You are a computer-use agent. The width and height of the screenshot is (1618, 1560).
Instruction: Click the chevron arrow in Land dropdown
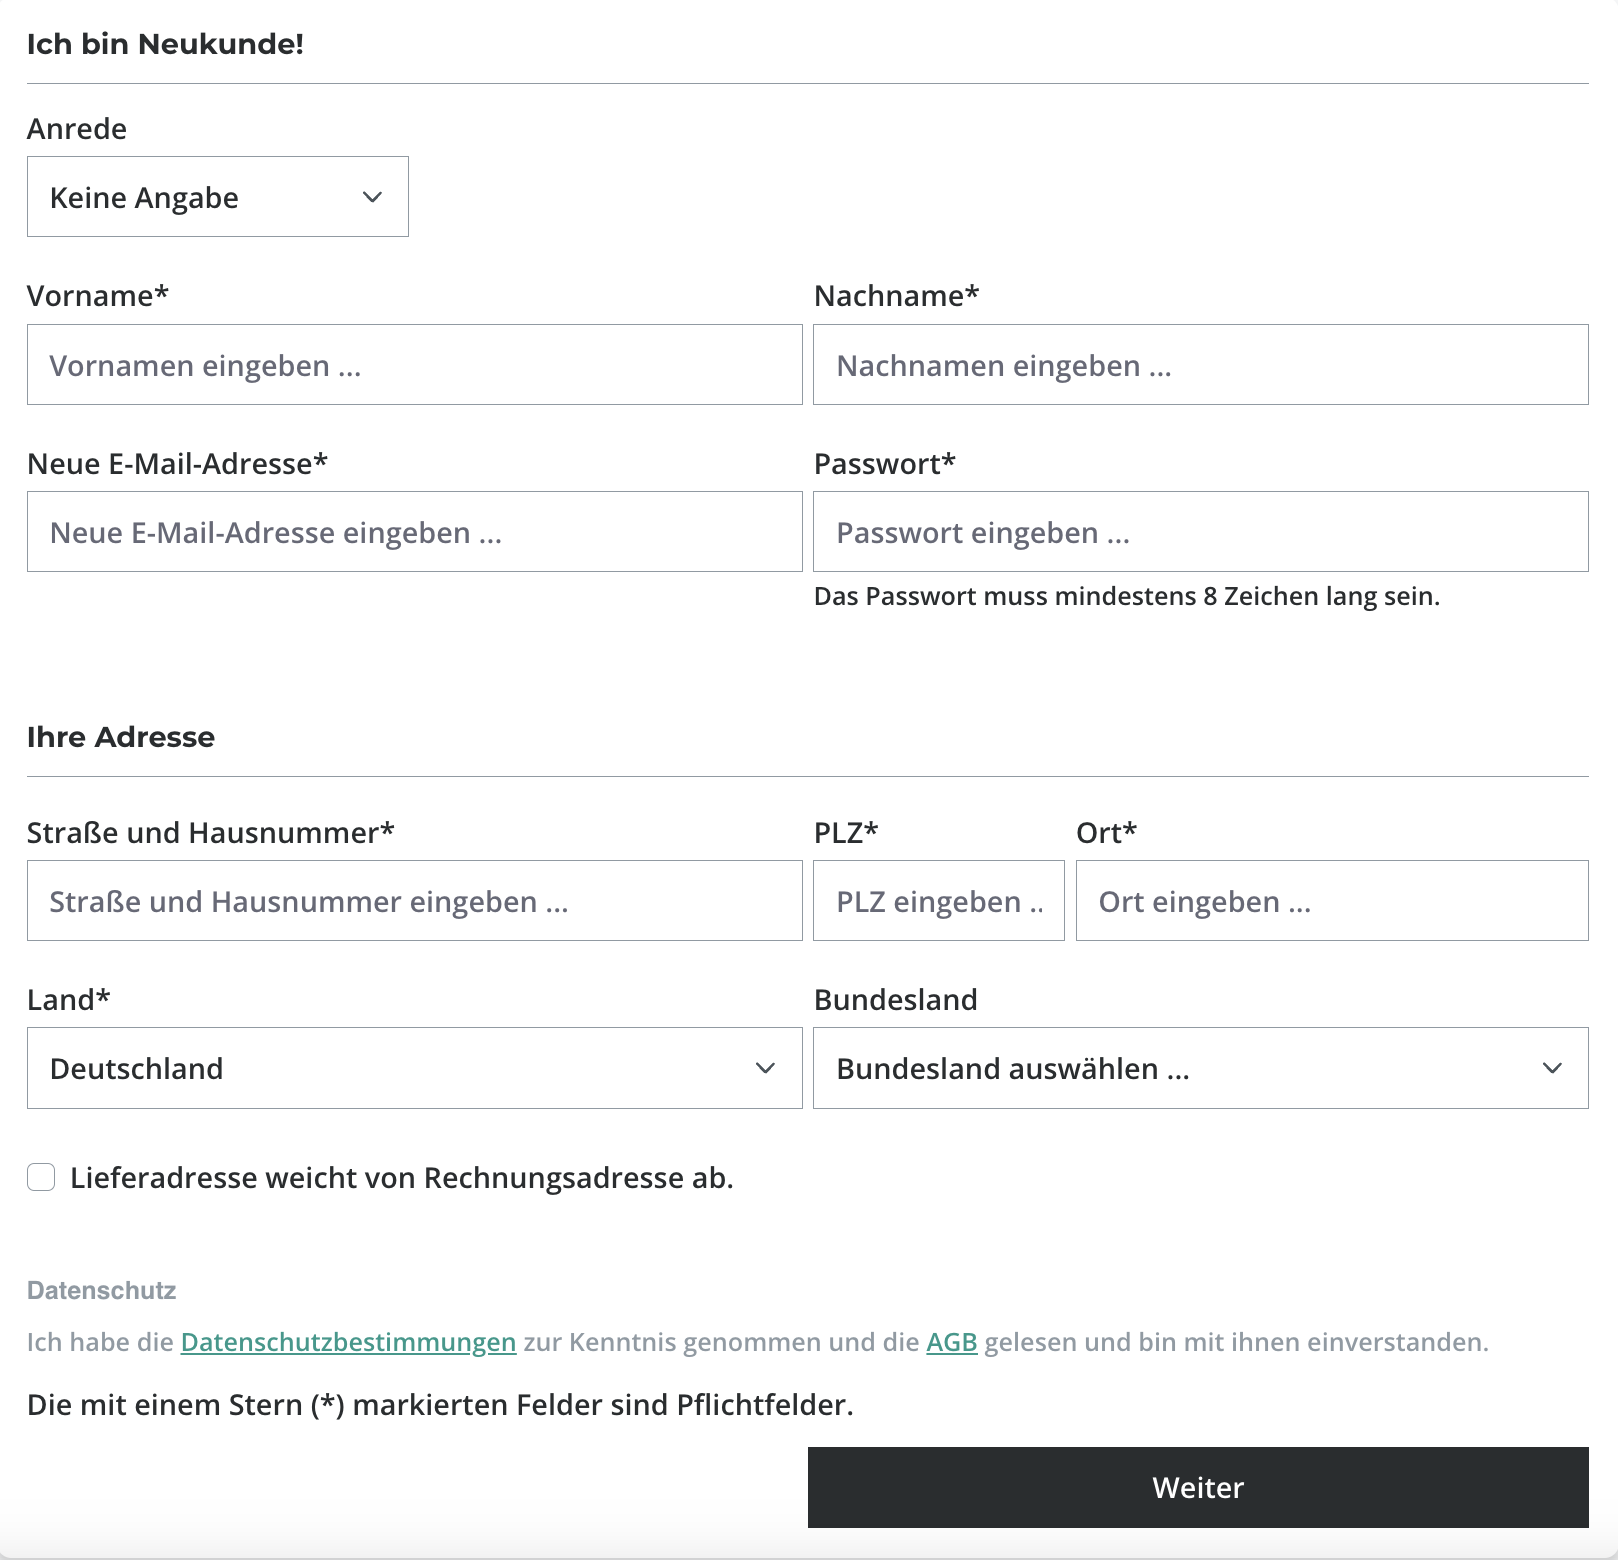(x=766, y=1068)
